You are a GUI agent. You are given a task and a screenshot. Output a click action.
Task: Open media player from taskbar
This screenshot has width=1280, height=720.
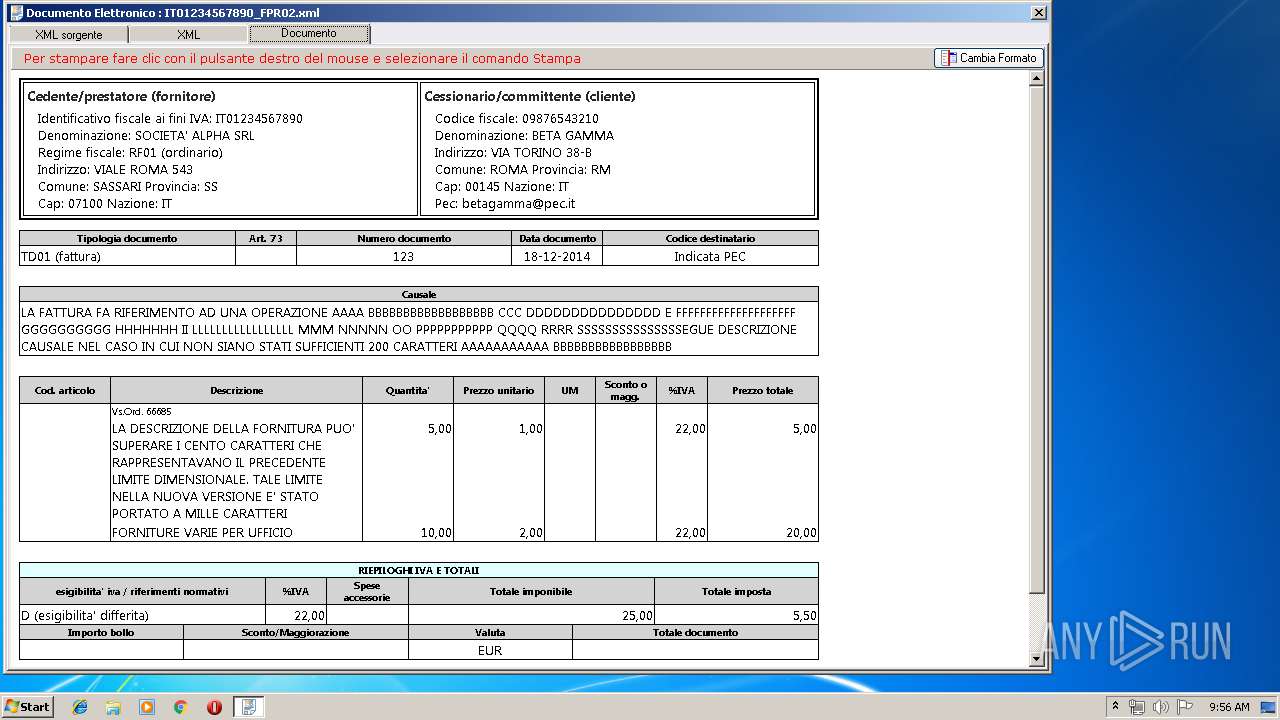pos(147,707)
